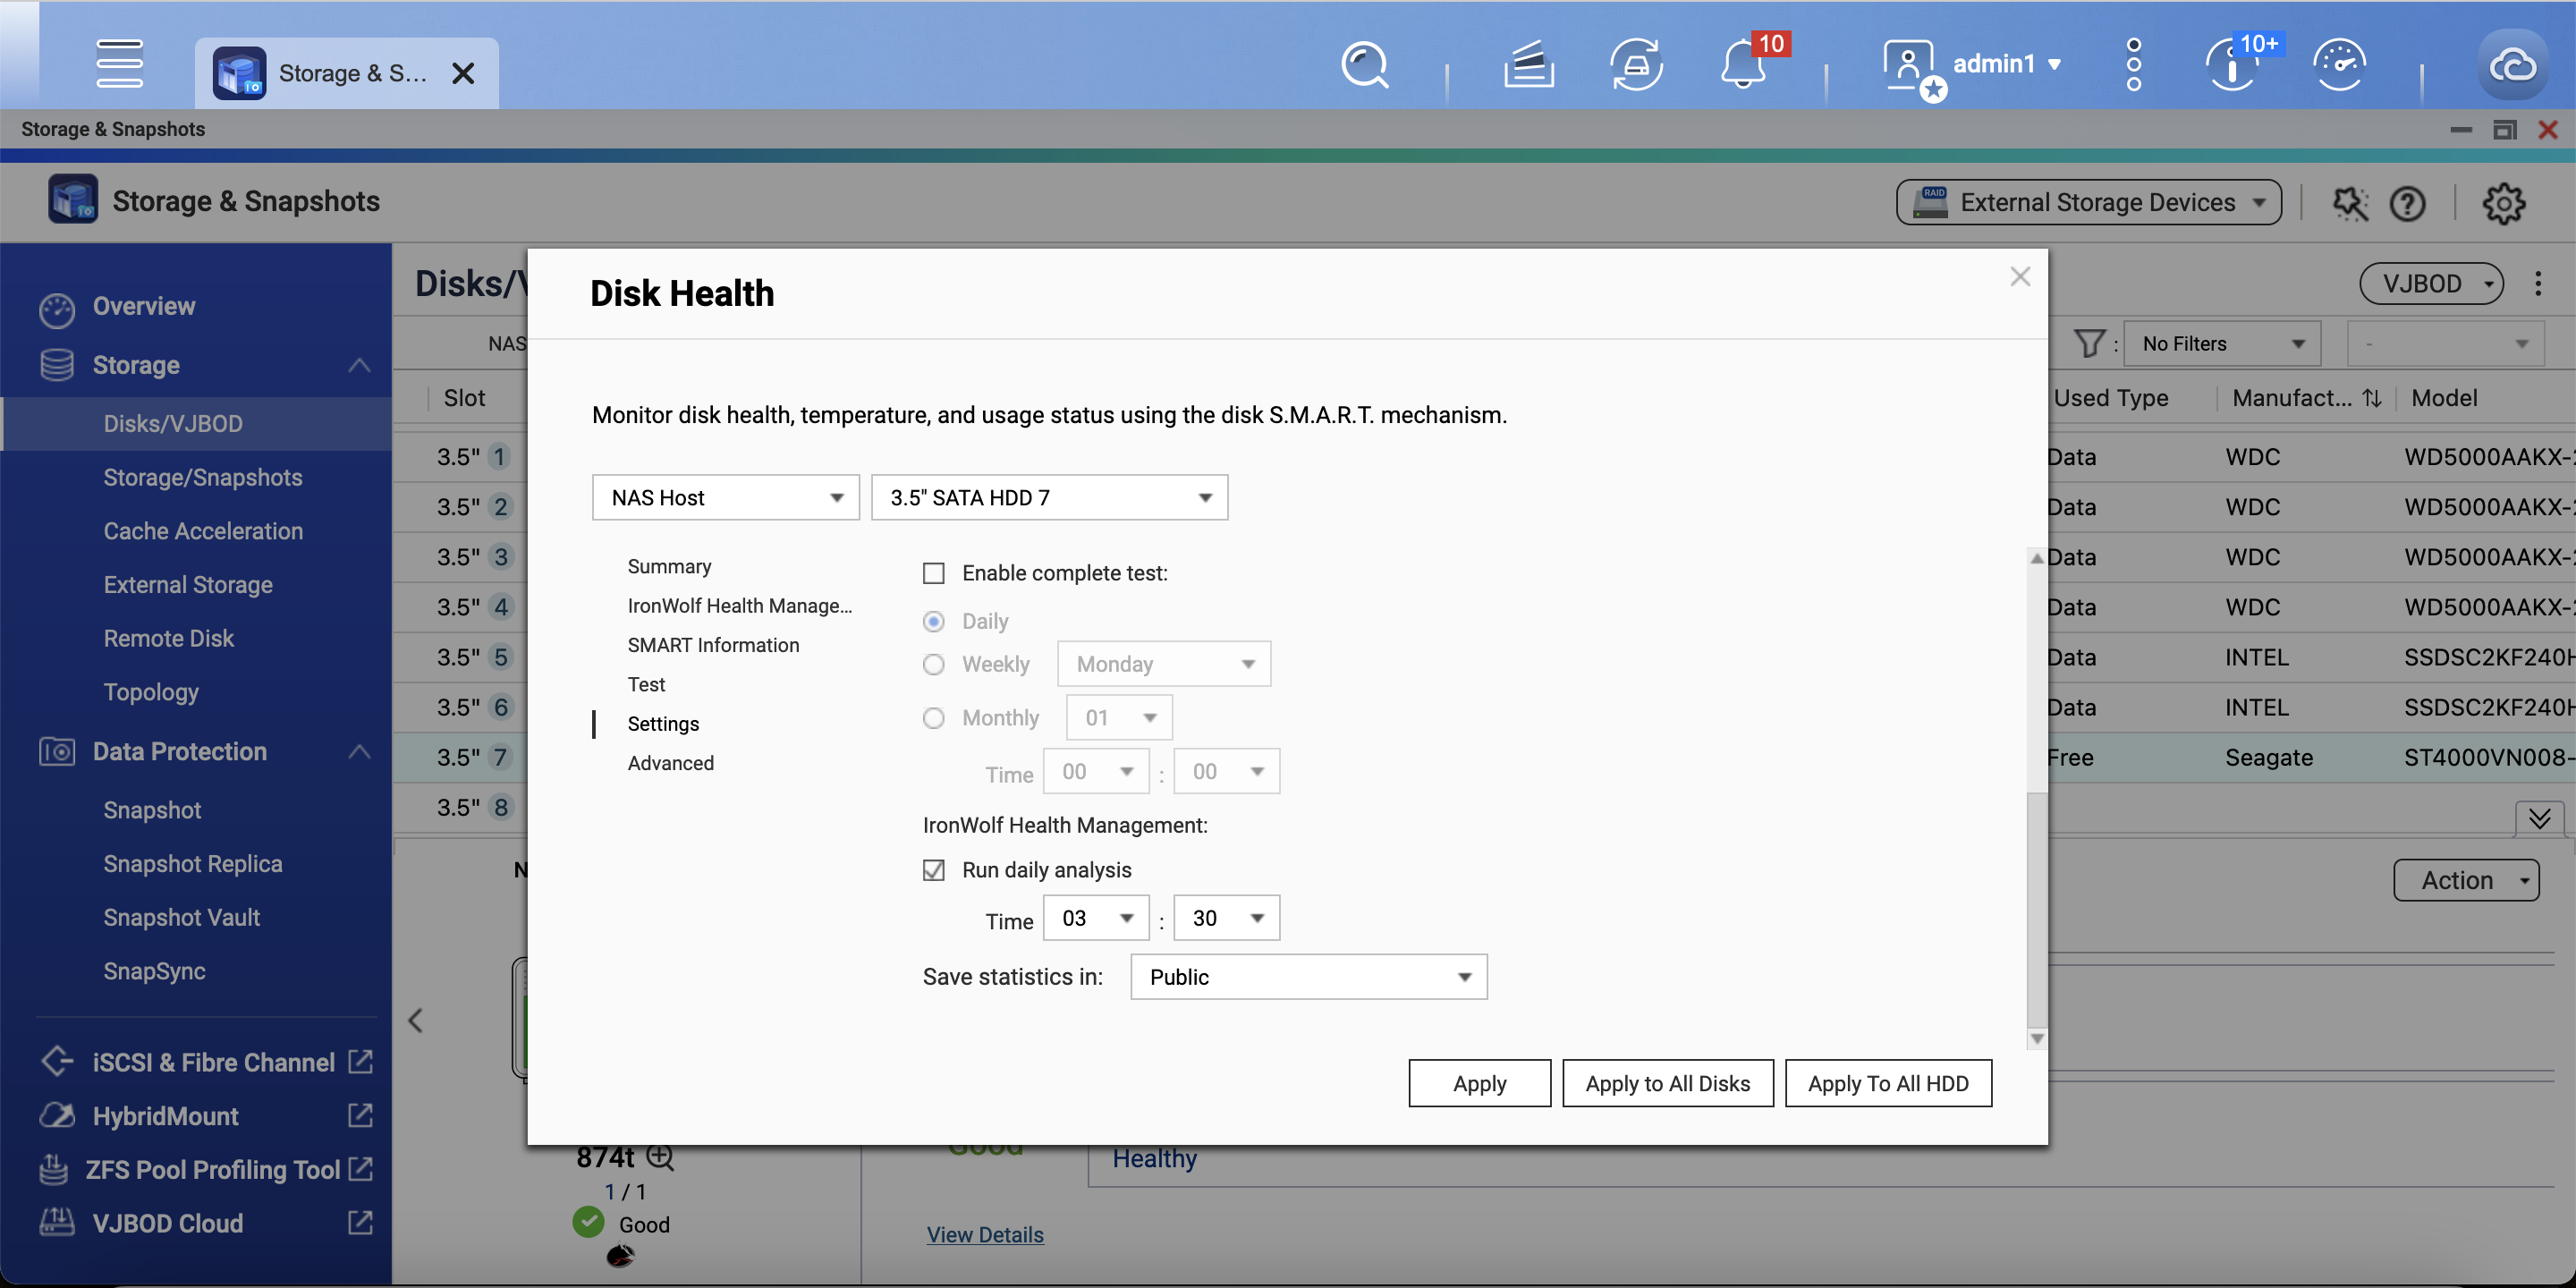Image resolution: width=2576 pixels, height=1288 pixels.
Task: Click Apply to All Disks button
Action: click(1667, 1083)
